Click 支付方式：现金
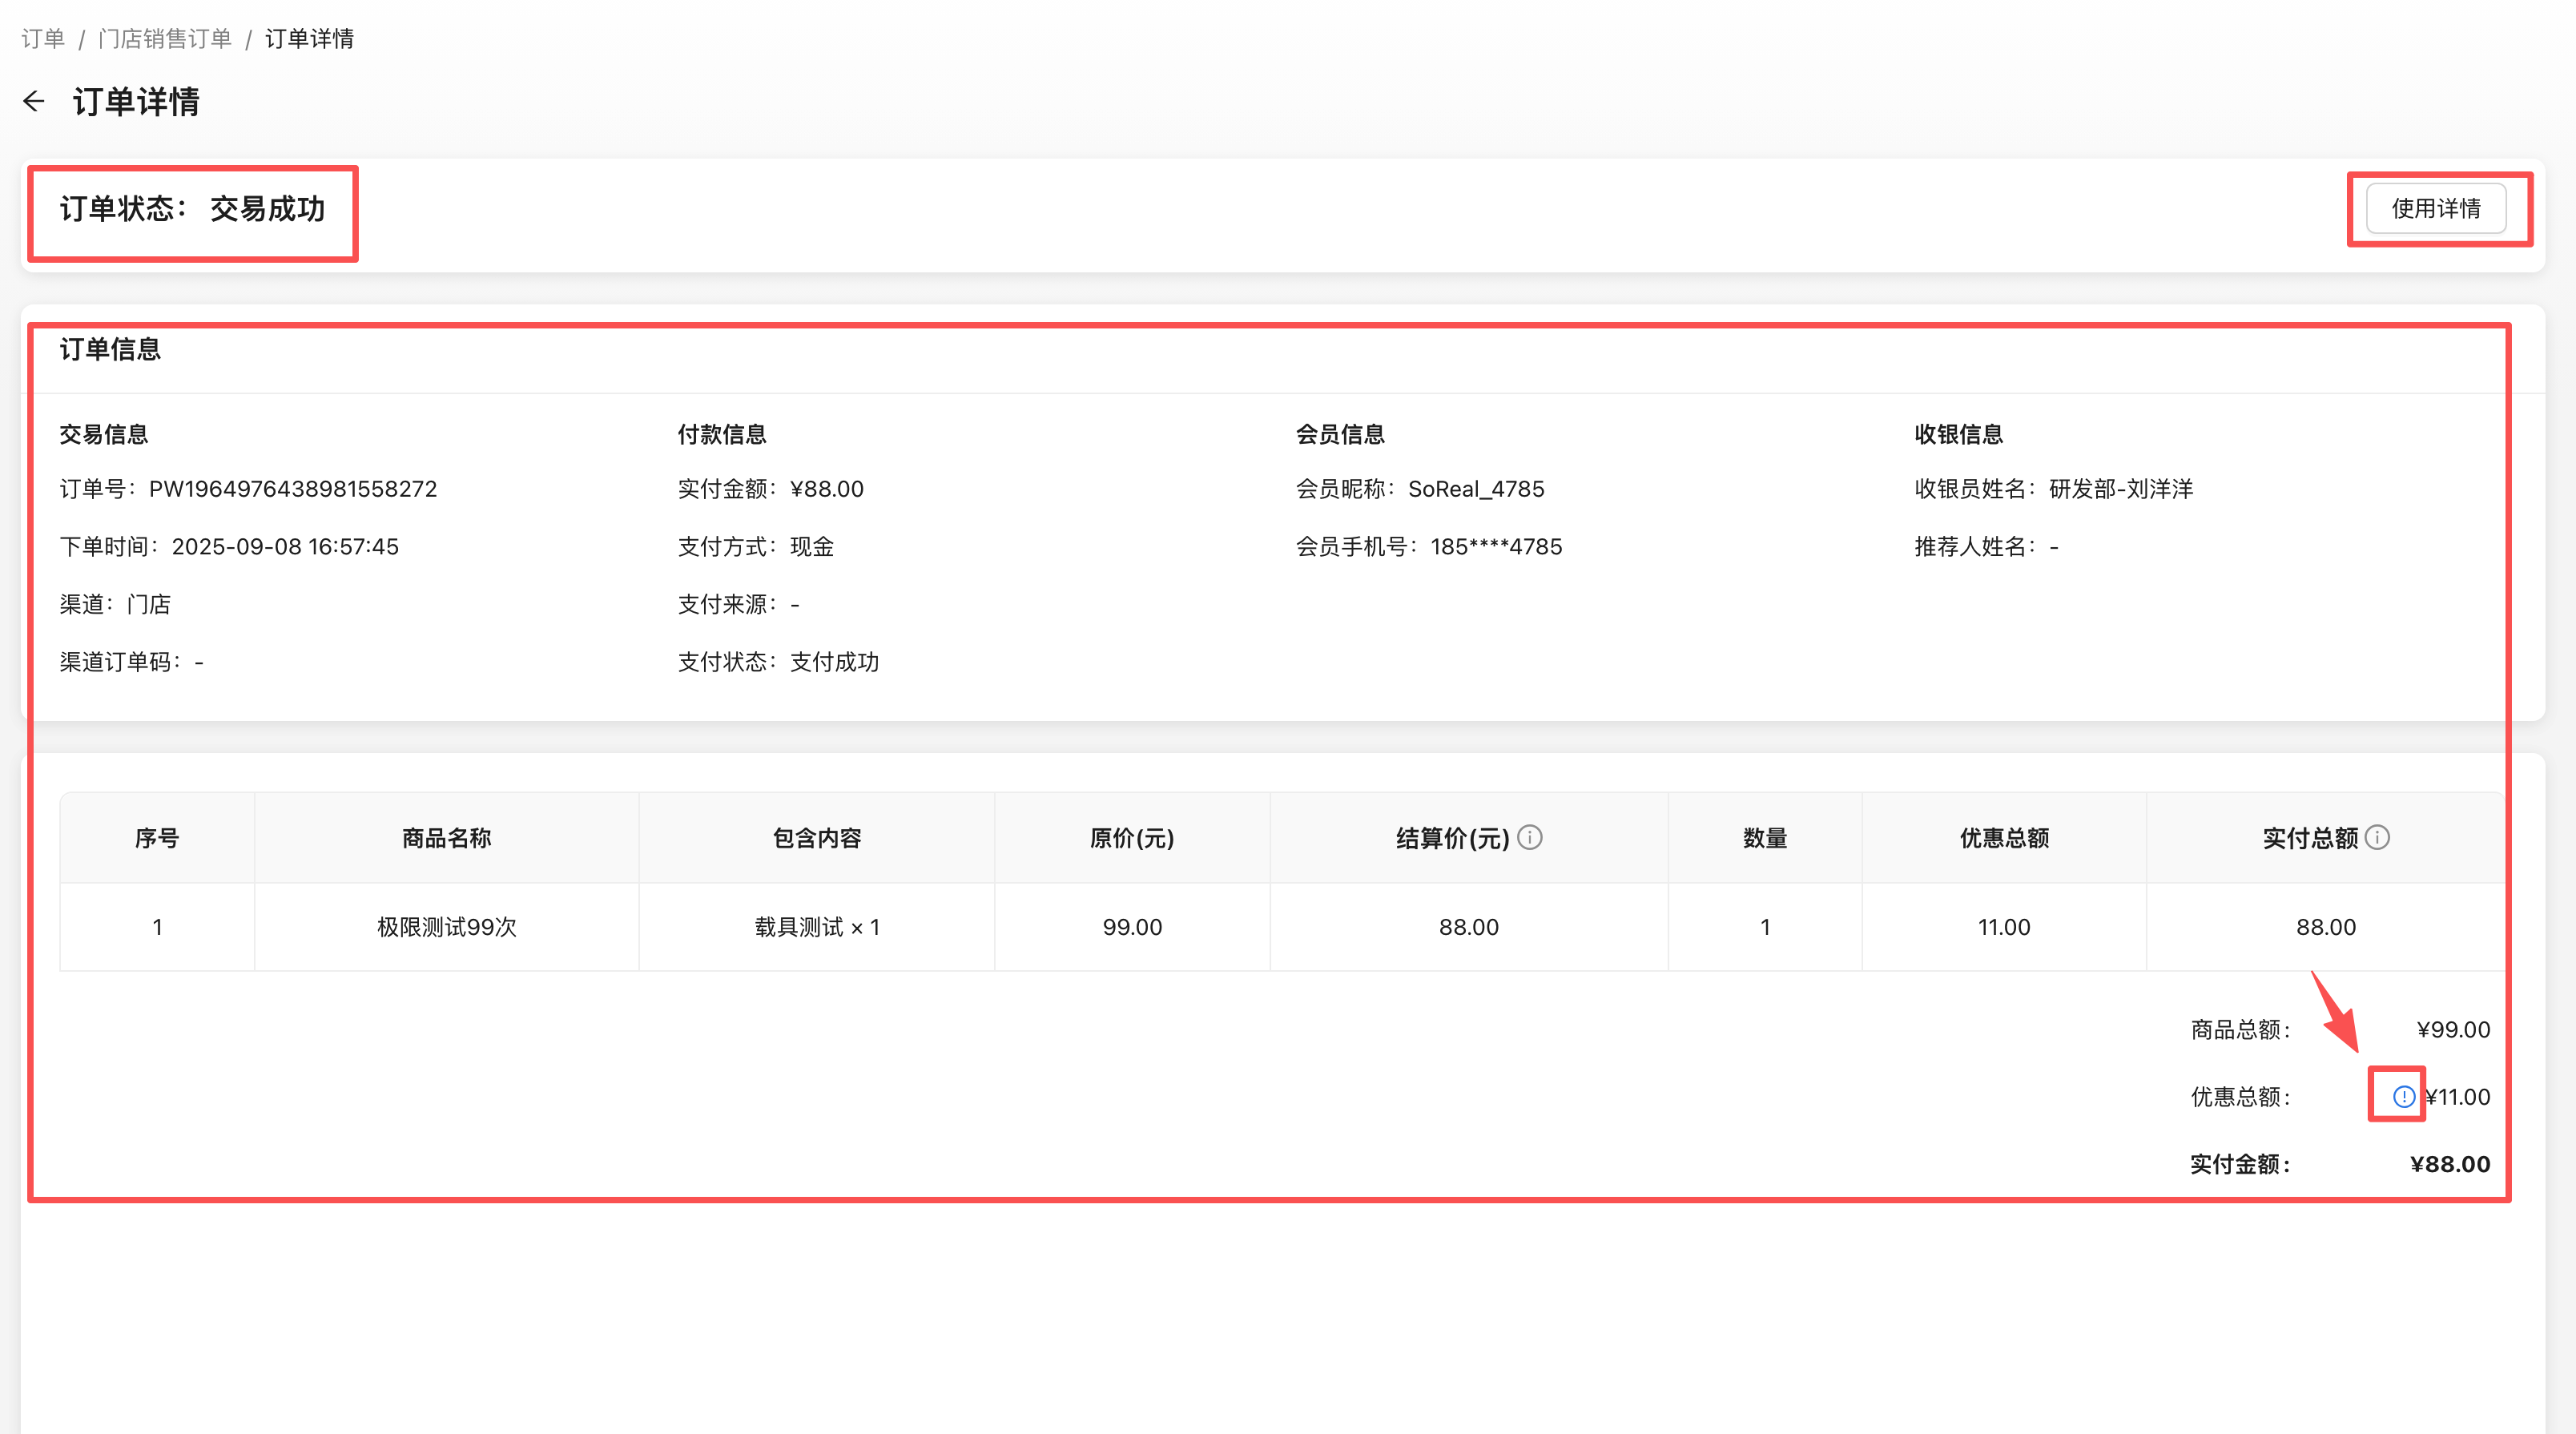 755,546
